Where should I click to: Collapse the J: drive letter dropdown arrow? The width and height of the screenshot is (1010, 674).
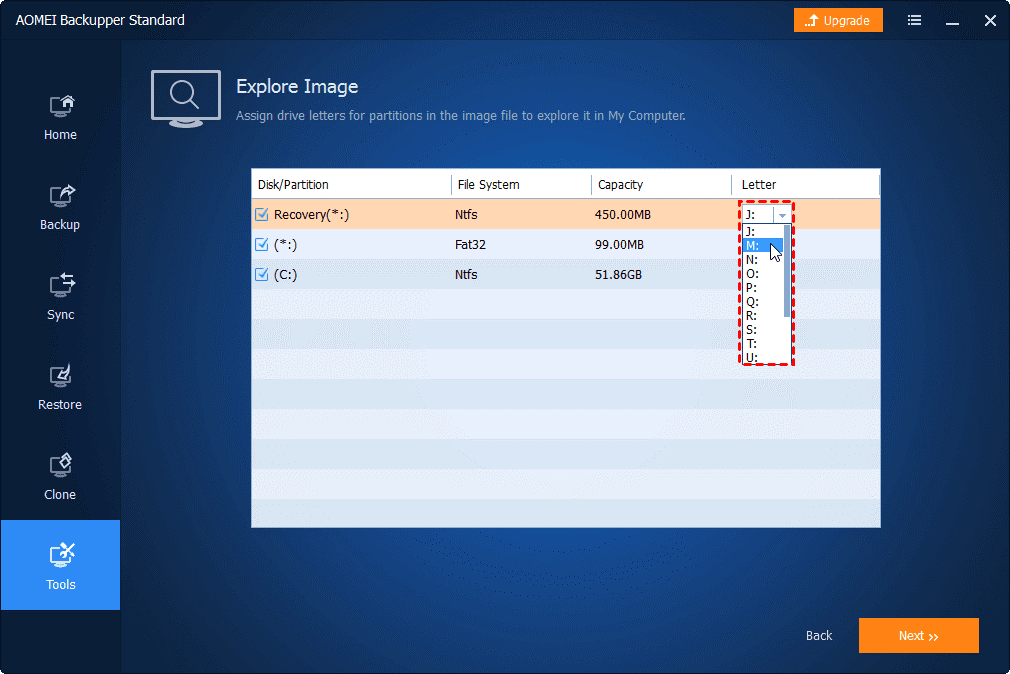(x=782, y=215)
